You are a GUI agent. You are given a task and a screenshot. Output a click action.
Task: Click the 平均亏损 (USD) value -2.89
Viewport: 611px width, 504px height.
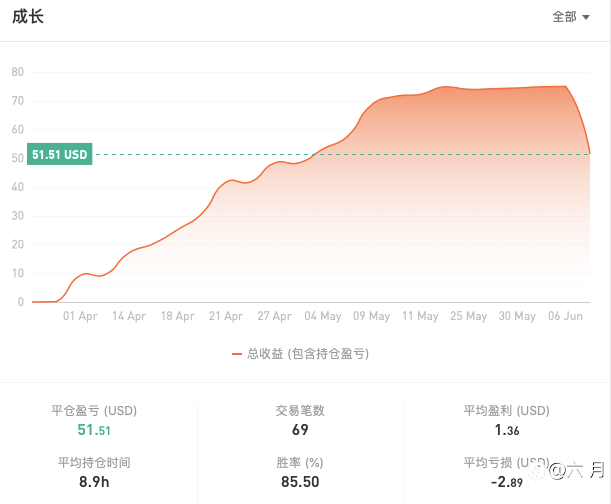tap(506, 482)
